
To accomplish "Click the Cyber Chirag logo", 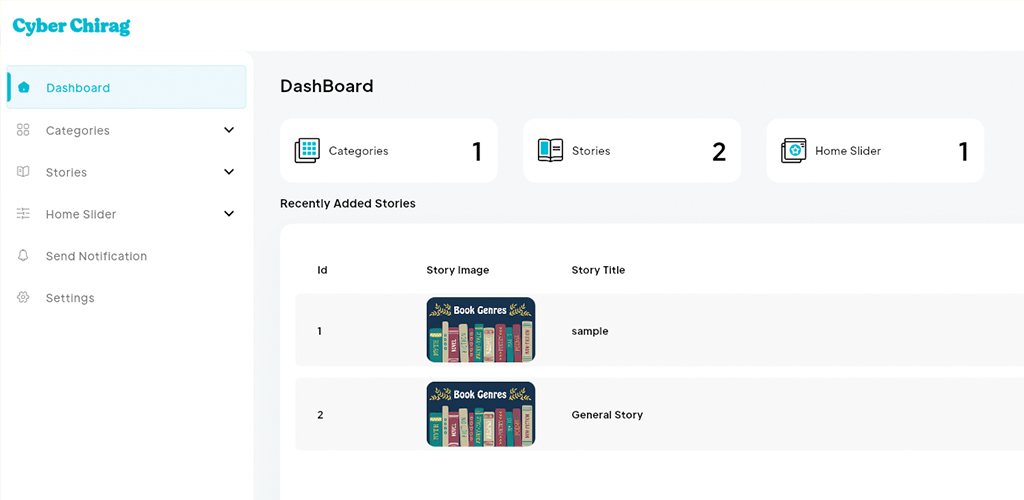I will click(71, 26).
